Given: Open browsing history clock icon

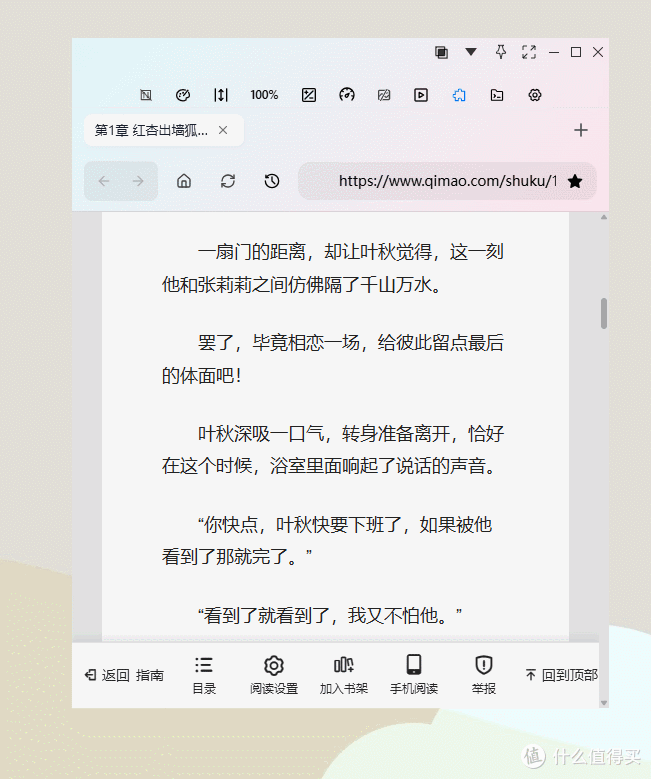Looking at the screenshot, I should point(272,181).
